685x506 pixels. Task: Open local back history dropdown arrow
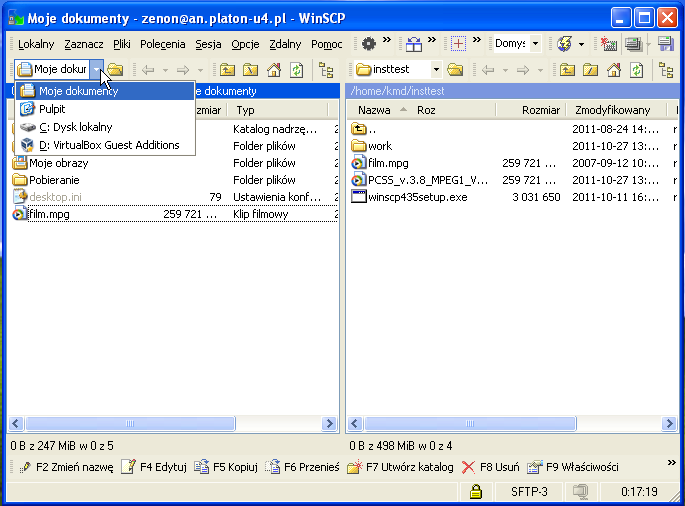tap(165, 70)
